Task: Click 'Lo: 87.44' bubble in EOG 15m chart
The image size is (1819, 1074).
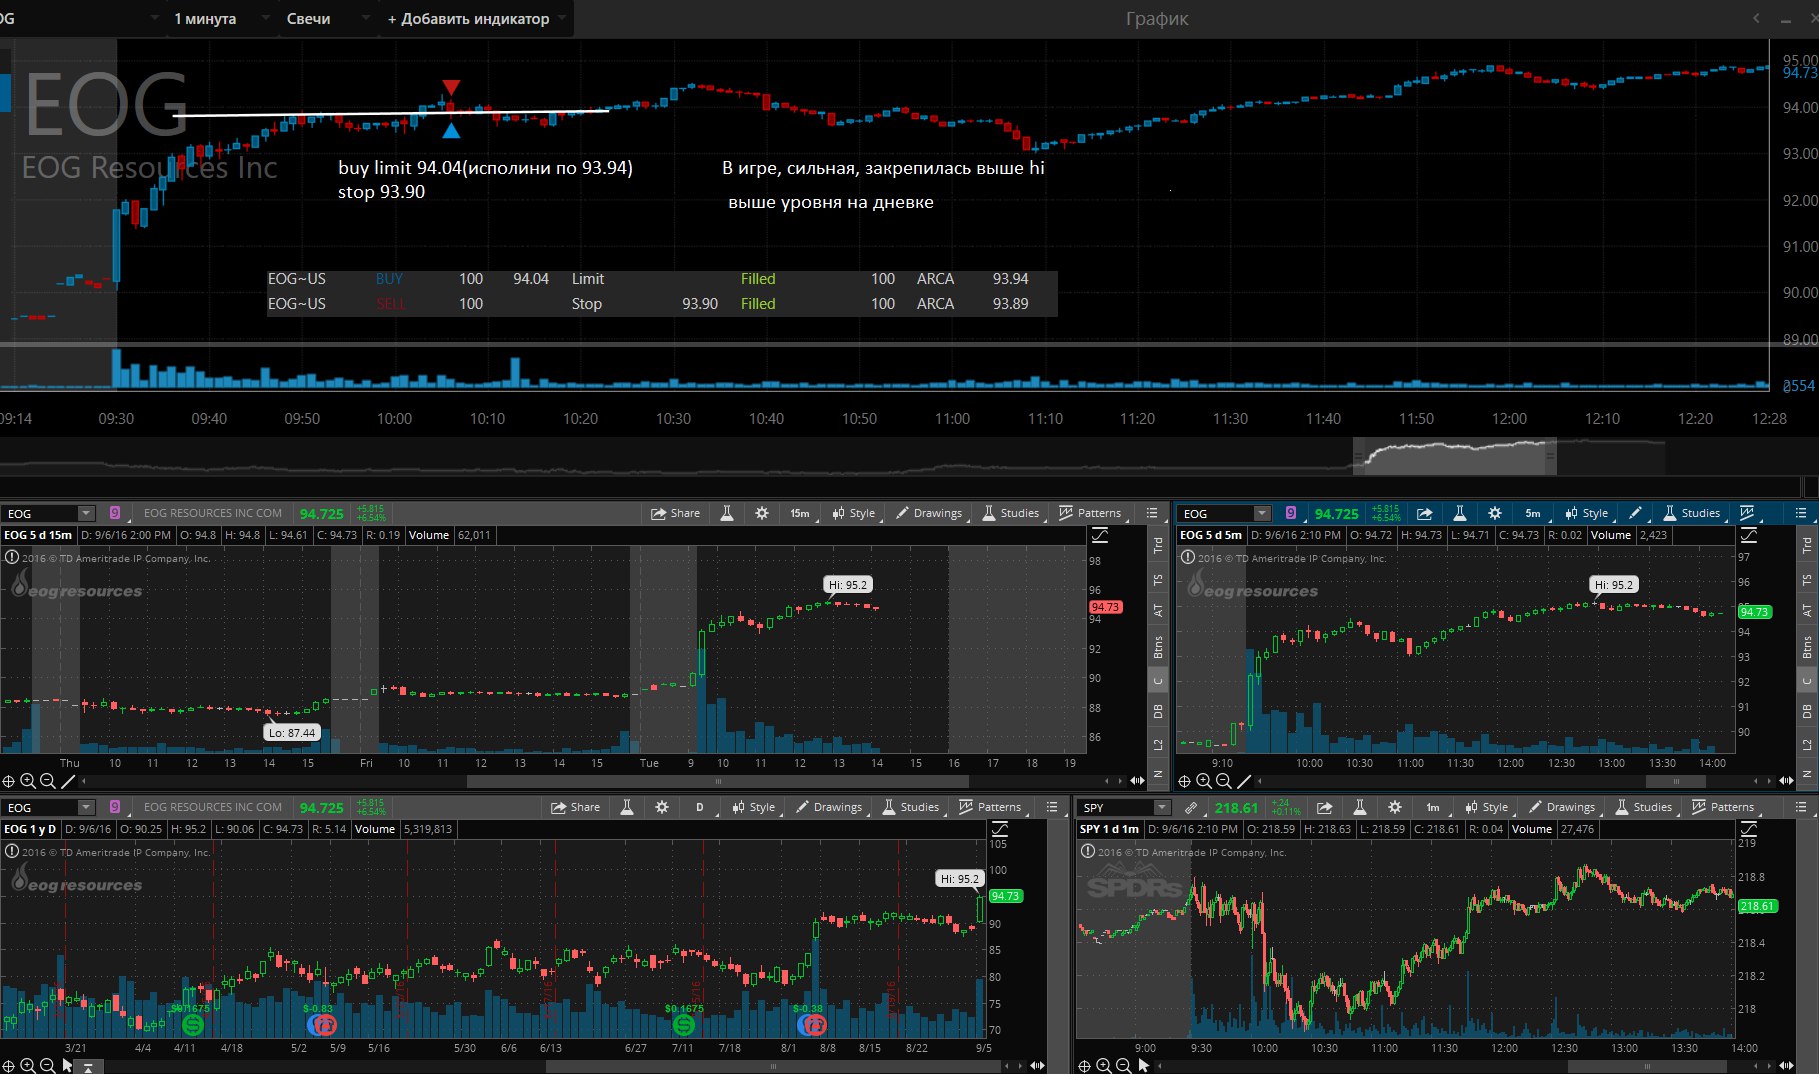Action: click(x=292, y=732)
